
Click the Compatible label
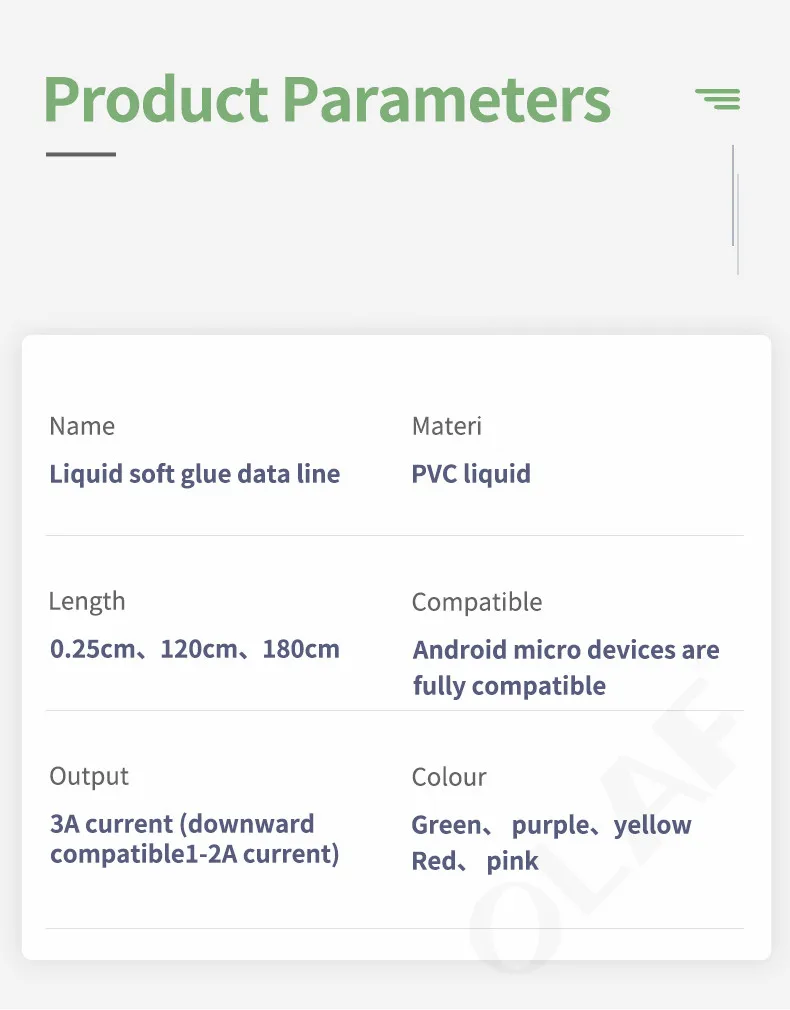477,602
